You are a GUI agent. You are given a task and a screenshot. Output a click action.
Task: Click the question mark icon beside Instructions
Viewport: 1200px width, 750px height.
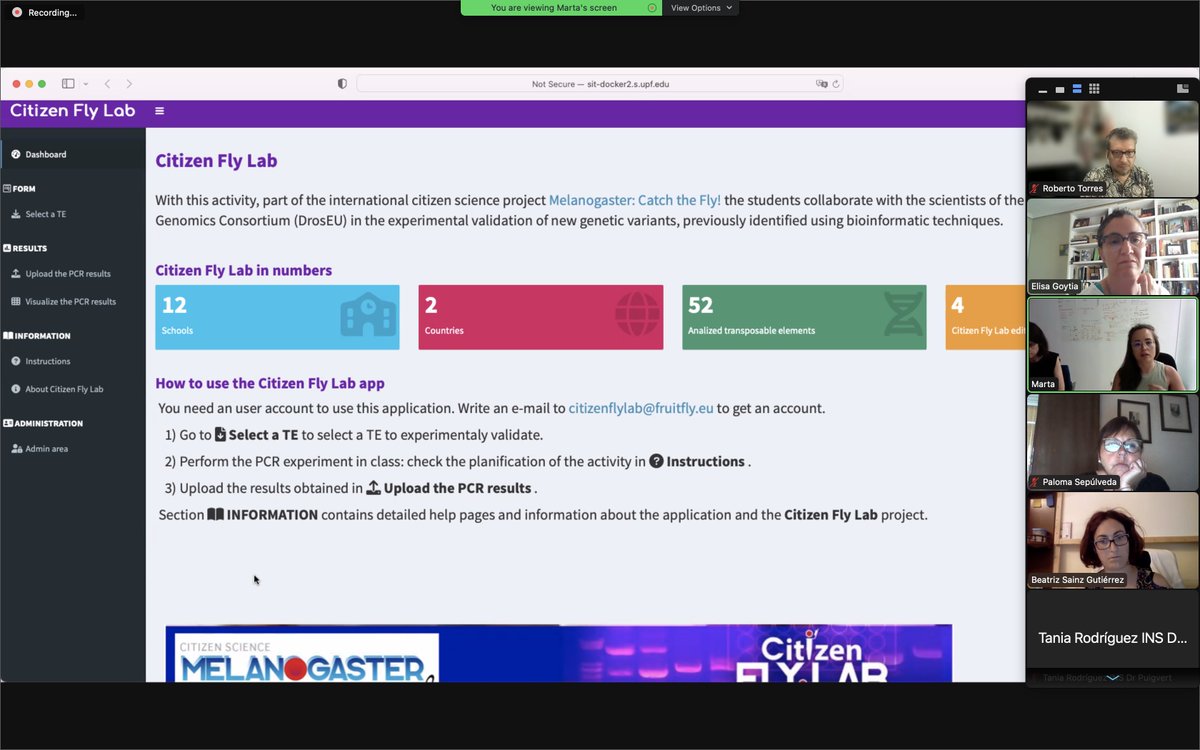coord(16,361)
